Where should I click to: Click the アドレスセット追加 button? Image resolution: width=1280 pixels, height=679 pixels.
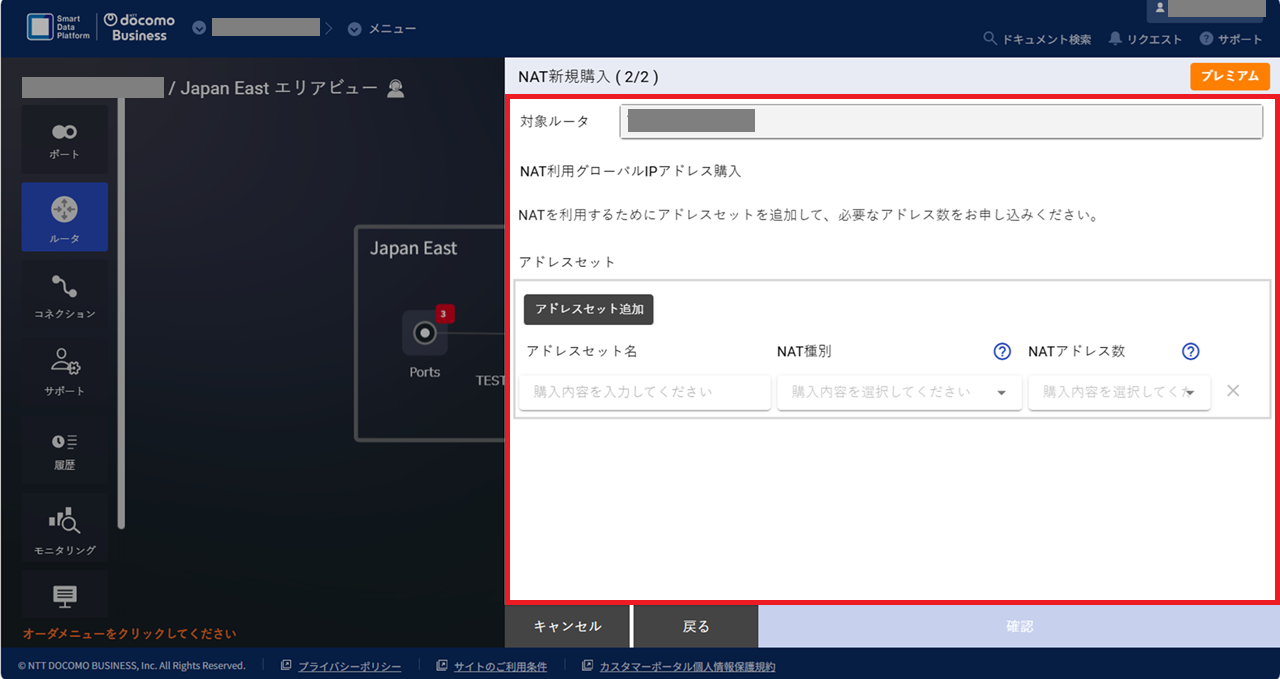click(x=589, y=310)
